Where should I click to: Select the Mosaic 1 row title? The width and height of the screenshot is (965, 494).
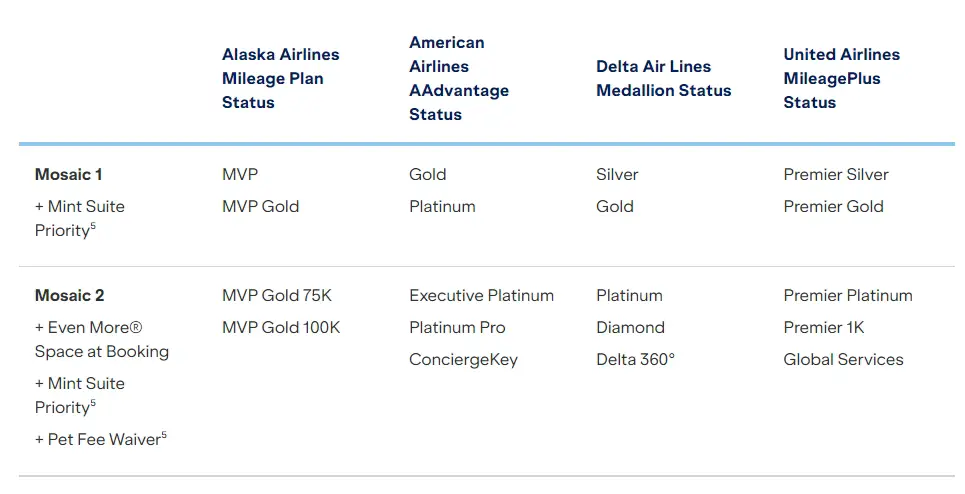(x=69, y=174)
